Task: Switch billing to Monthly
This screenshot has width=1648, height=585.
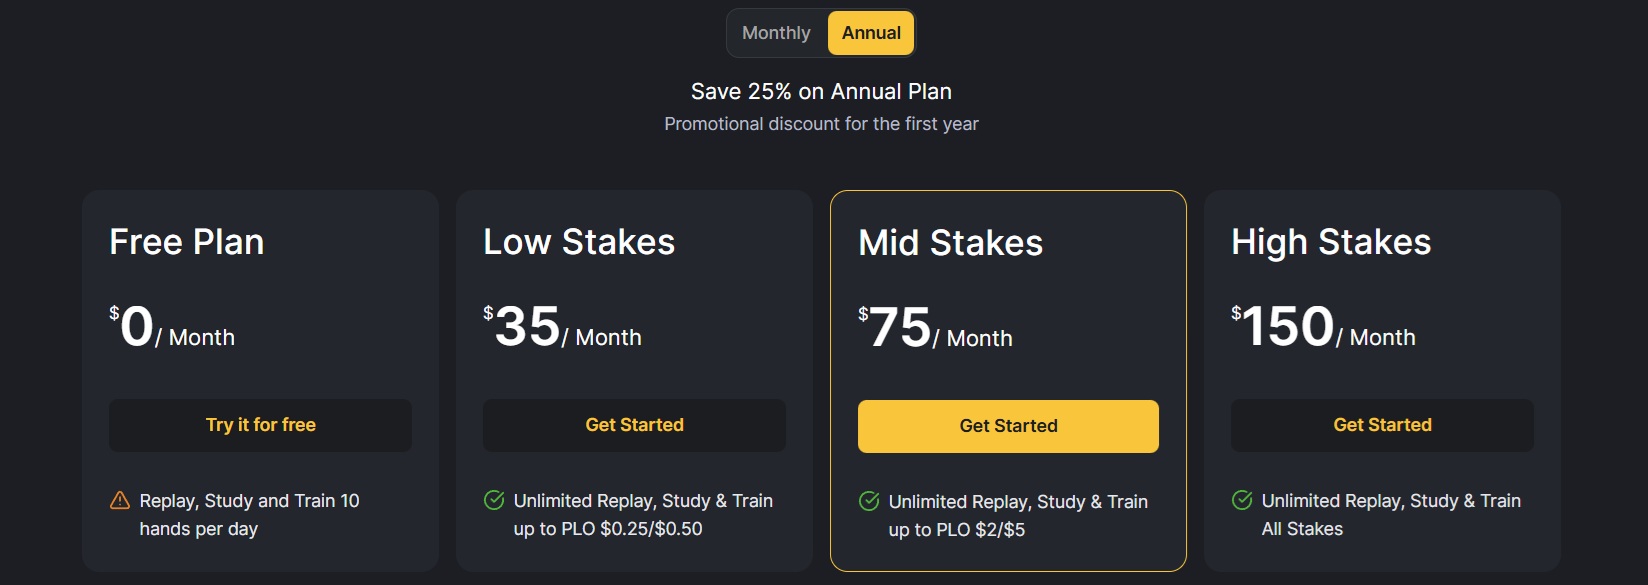Action: click(x=776, y=33)
